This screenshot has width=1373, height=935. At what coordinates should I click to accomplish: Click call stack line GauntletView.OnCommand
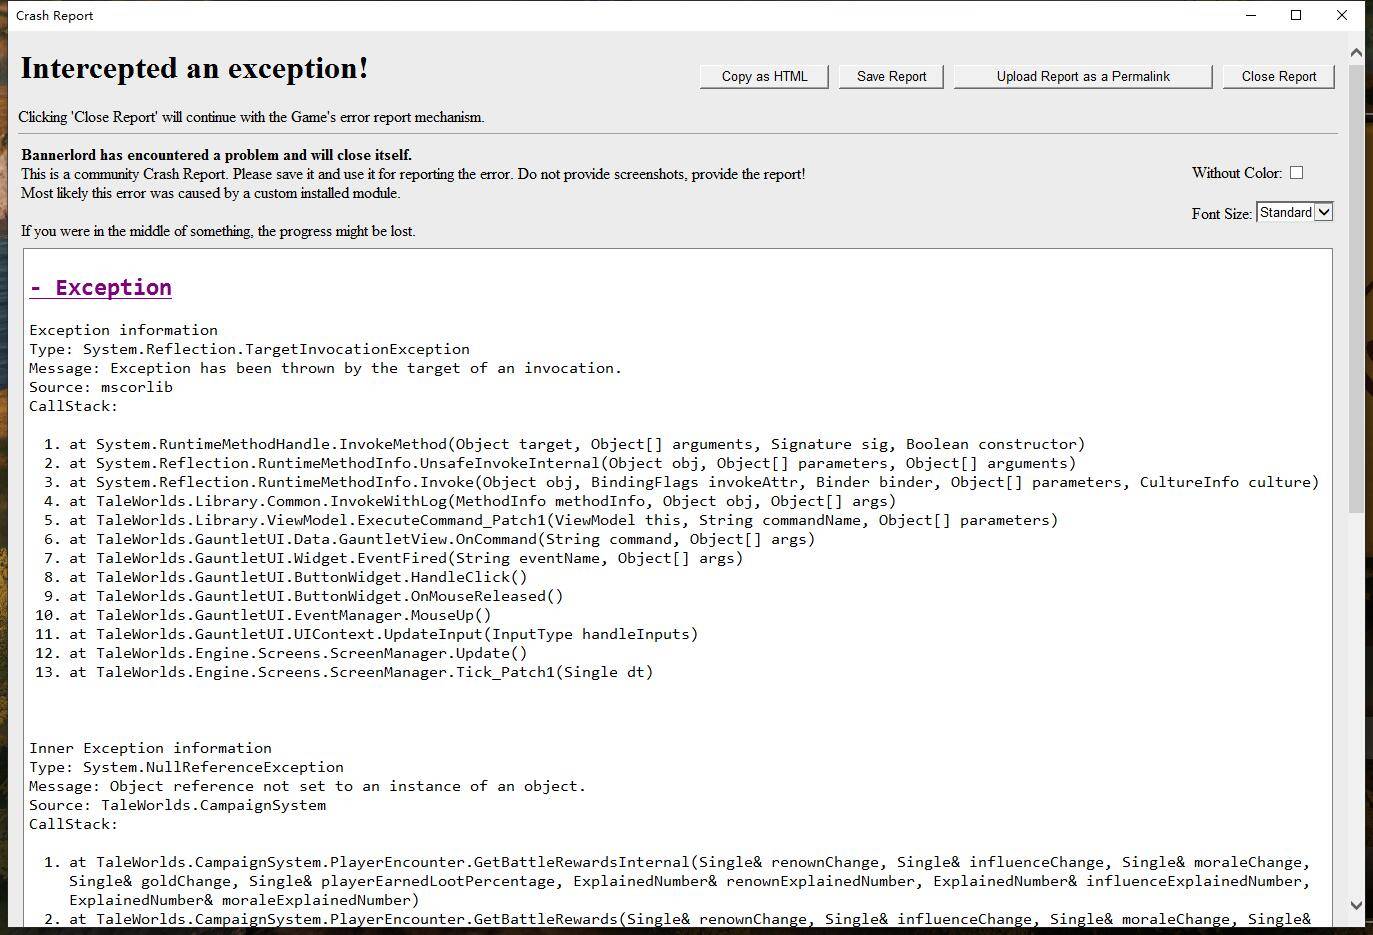pos(442,539)
